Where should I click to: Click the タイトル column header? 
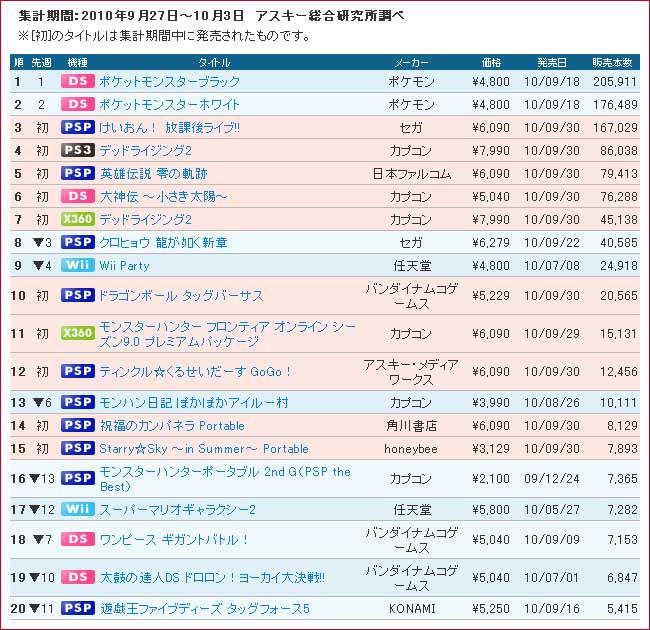pyautogui.click(x=214, y=62)
